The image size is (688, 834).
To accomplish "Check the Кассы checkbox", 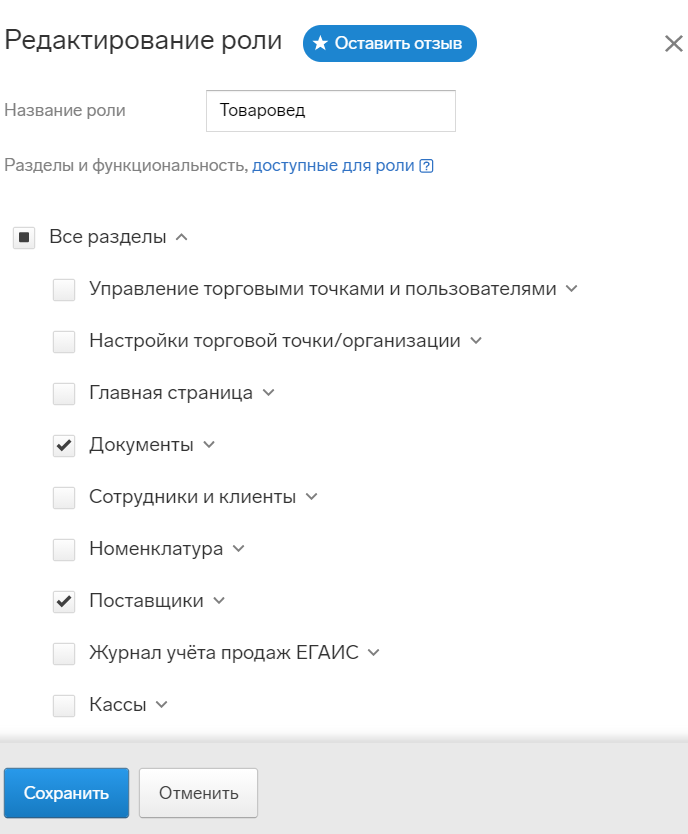I will coord(64,706).
